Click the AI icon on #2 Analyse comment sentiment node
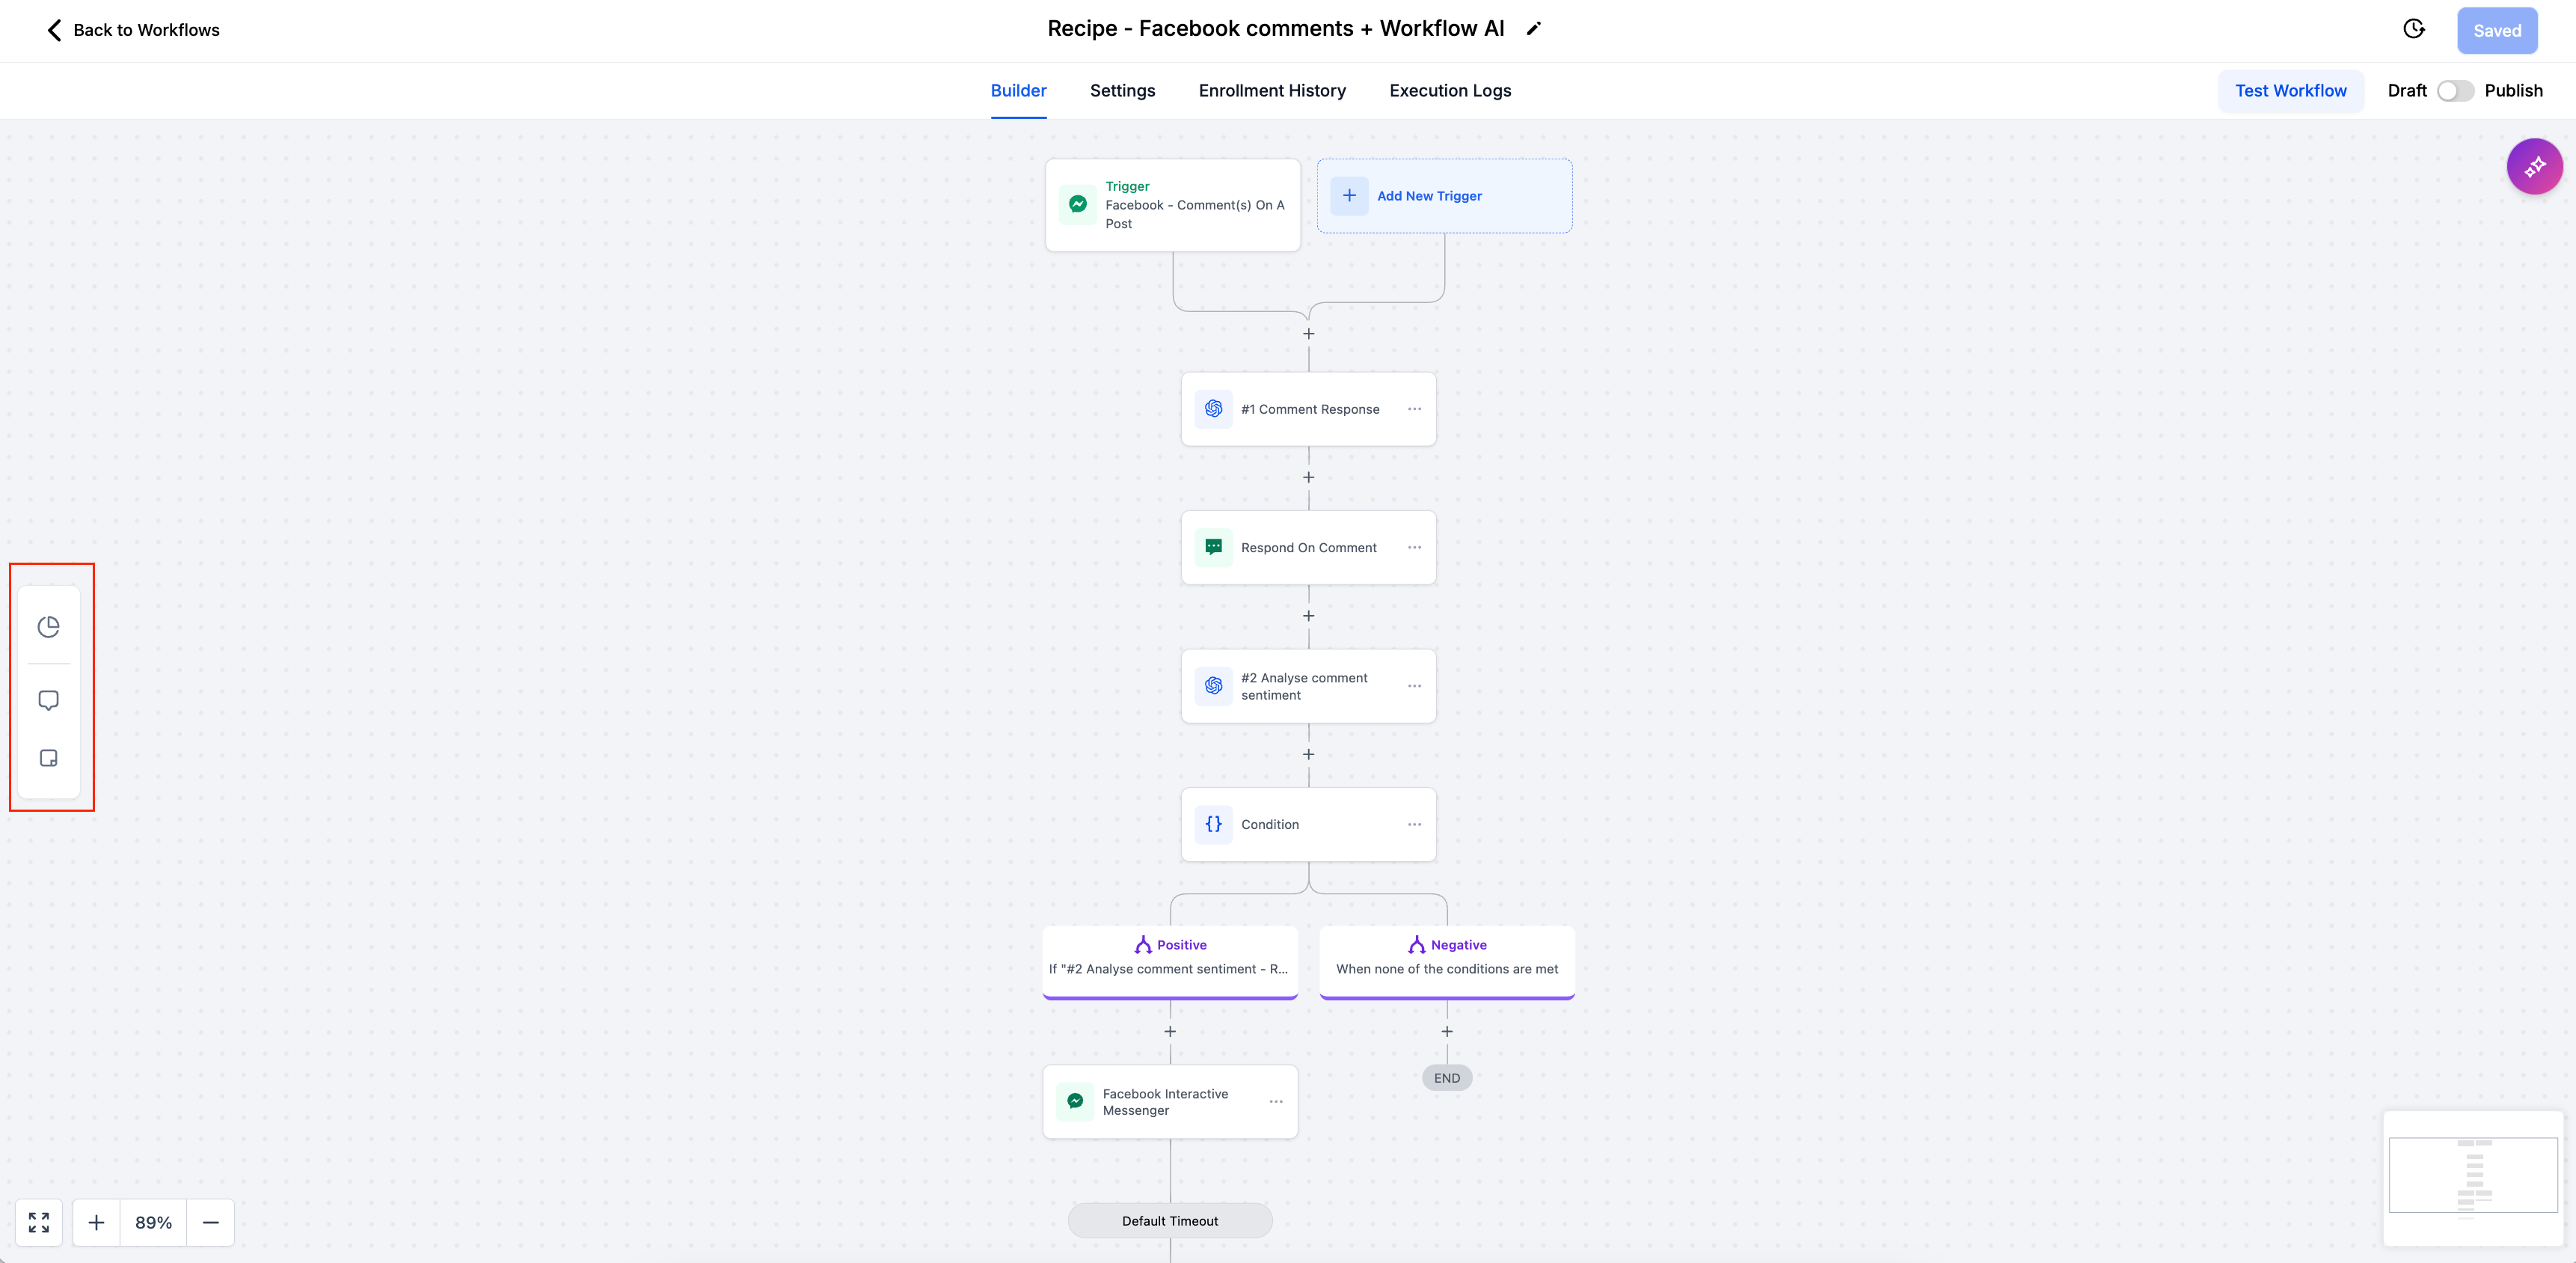 coord(1215,685)
